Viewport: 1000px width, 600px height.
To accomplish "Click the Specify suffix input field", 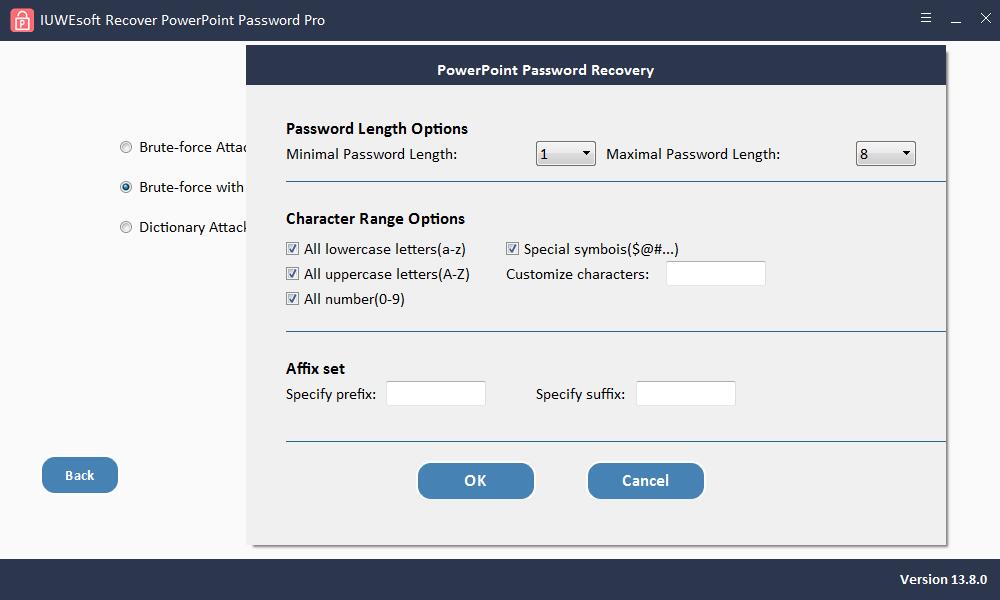I will (686, 393).
